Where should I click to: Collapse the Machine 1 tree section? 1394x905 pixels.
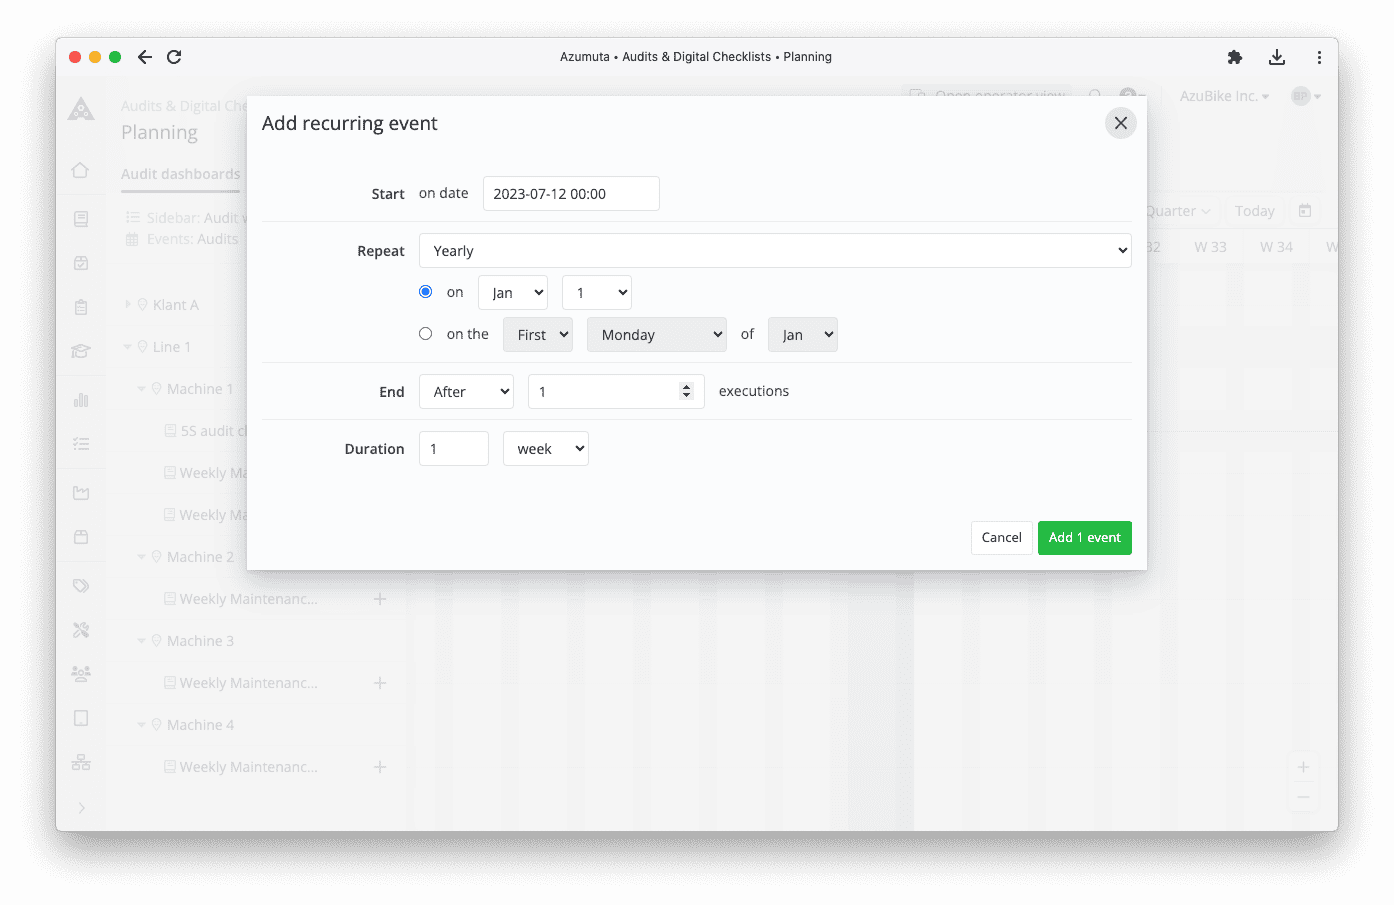141,388
